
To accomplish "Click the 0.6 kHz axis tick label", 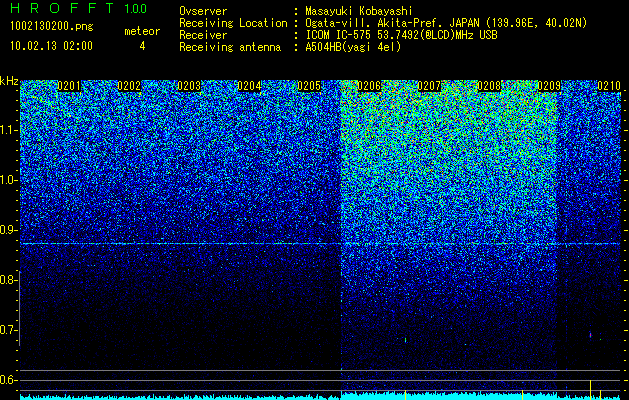I will (8, 380).
